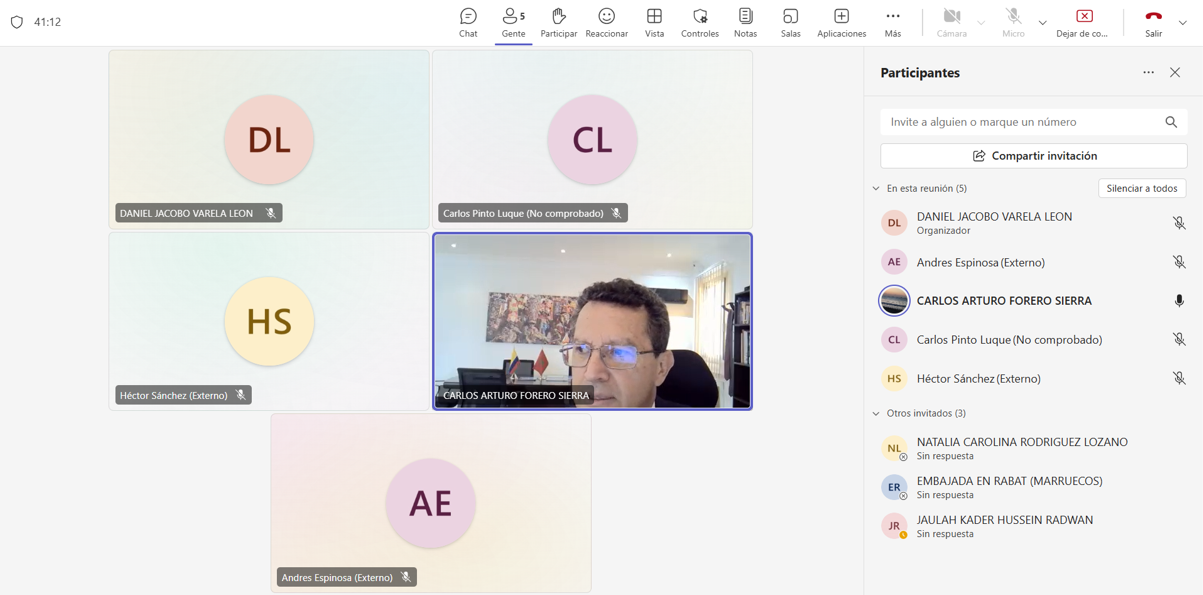Viewport: 1203px width, 595px height.
Task: Toggle mic of Héctor Sánchez in list
Action: point(1179,379)
